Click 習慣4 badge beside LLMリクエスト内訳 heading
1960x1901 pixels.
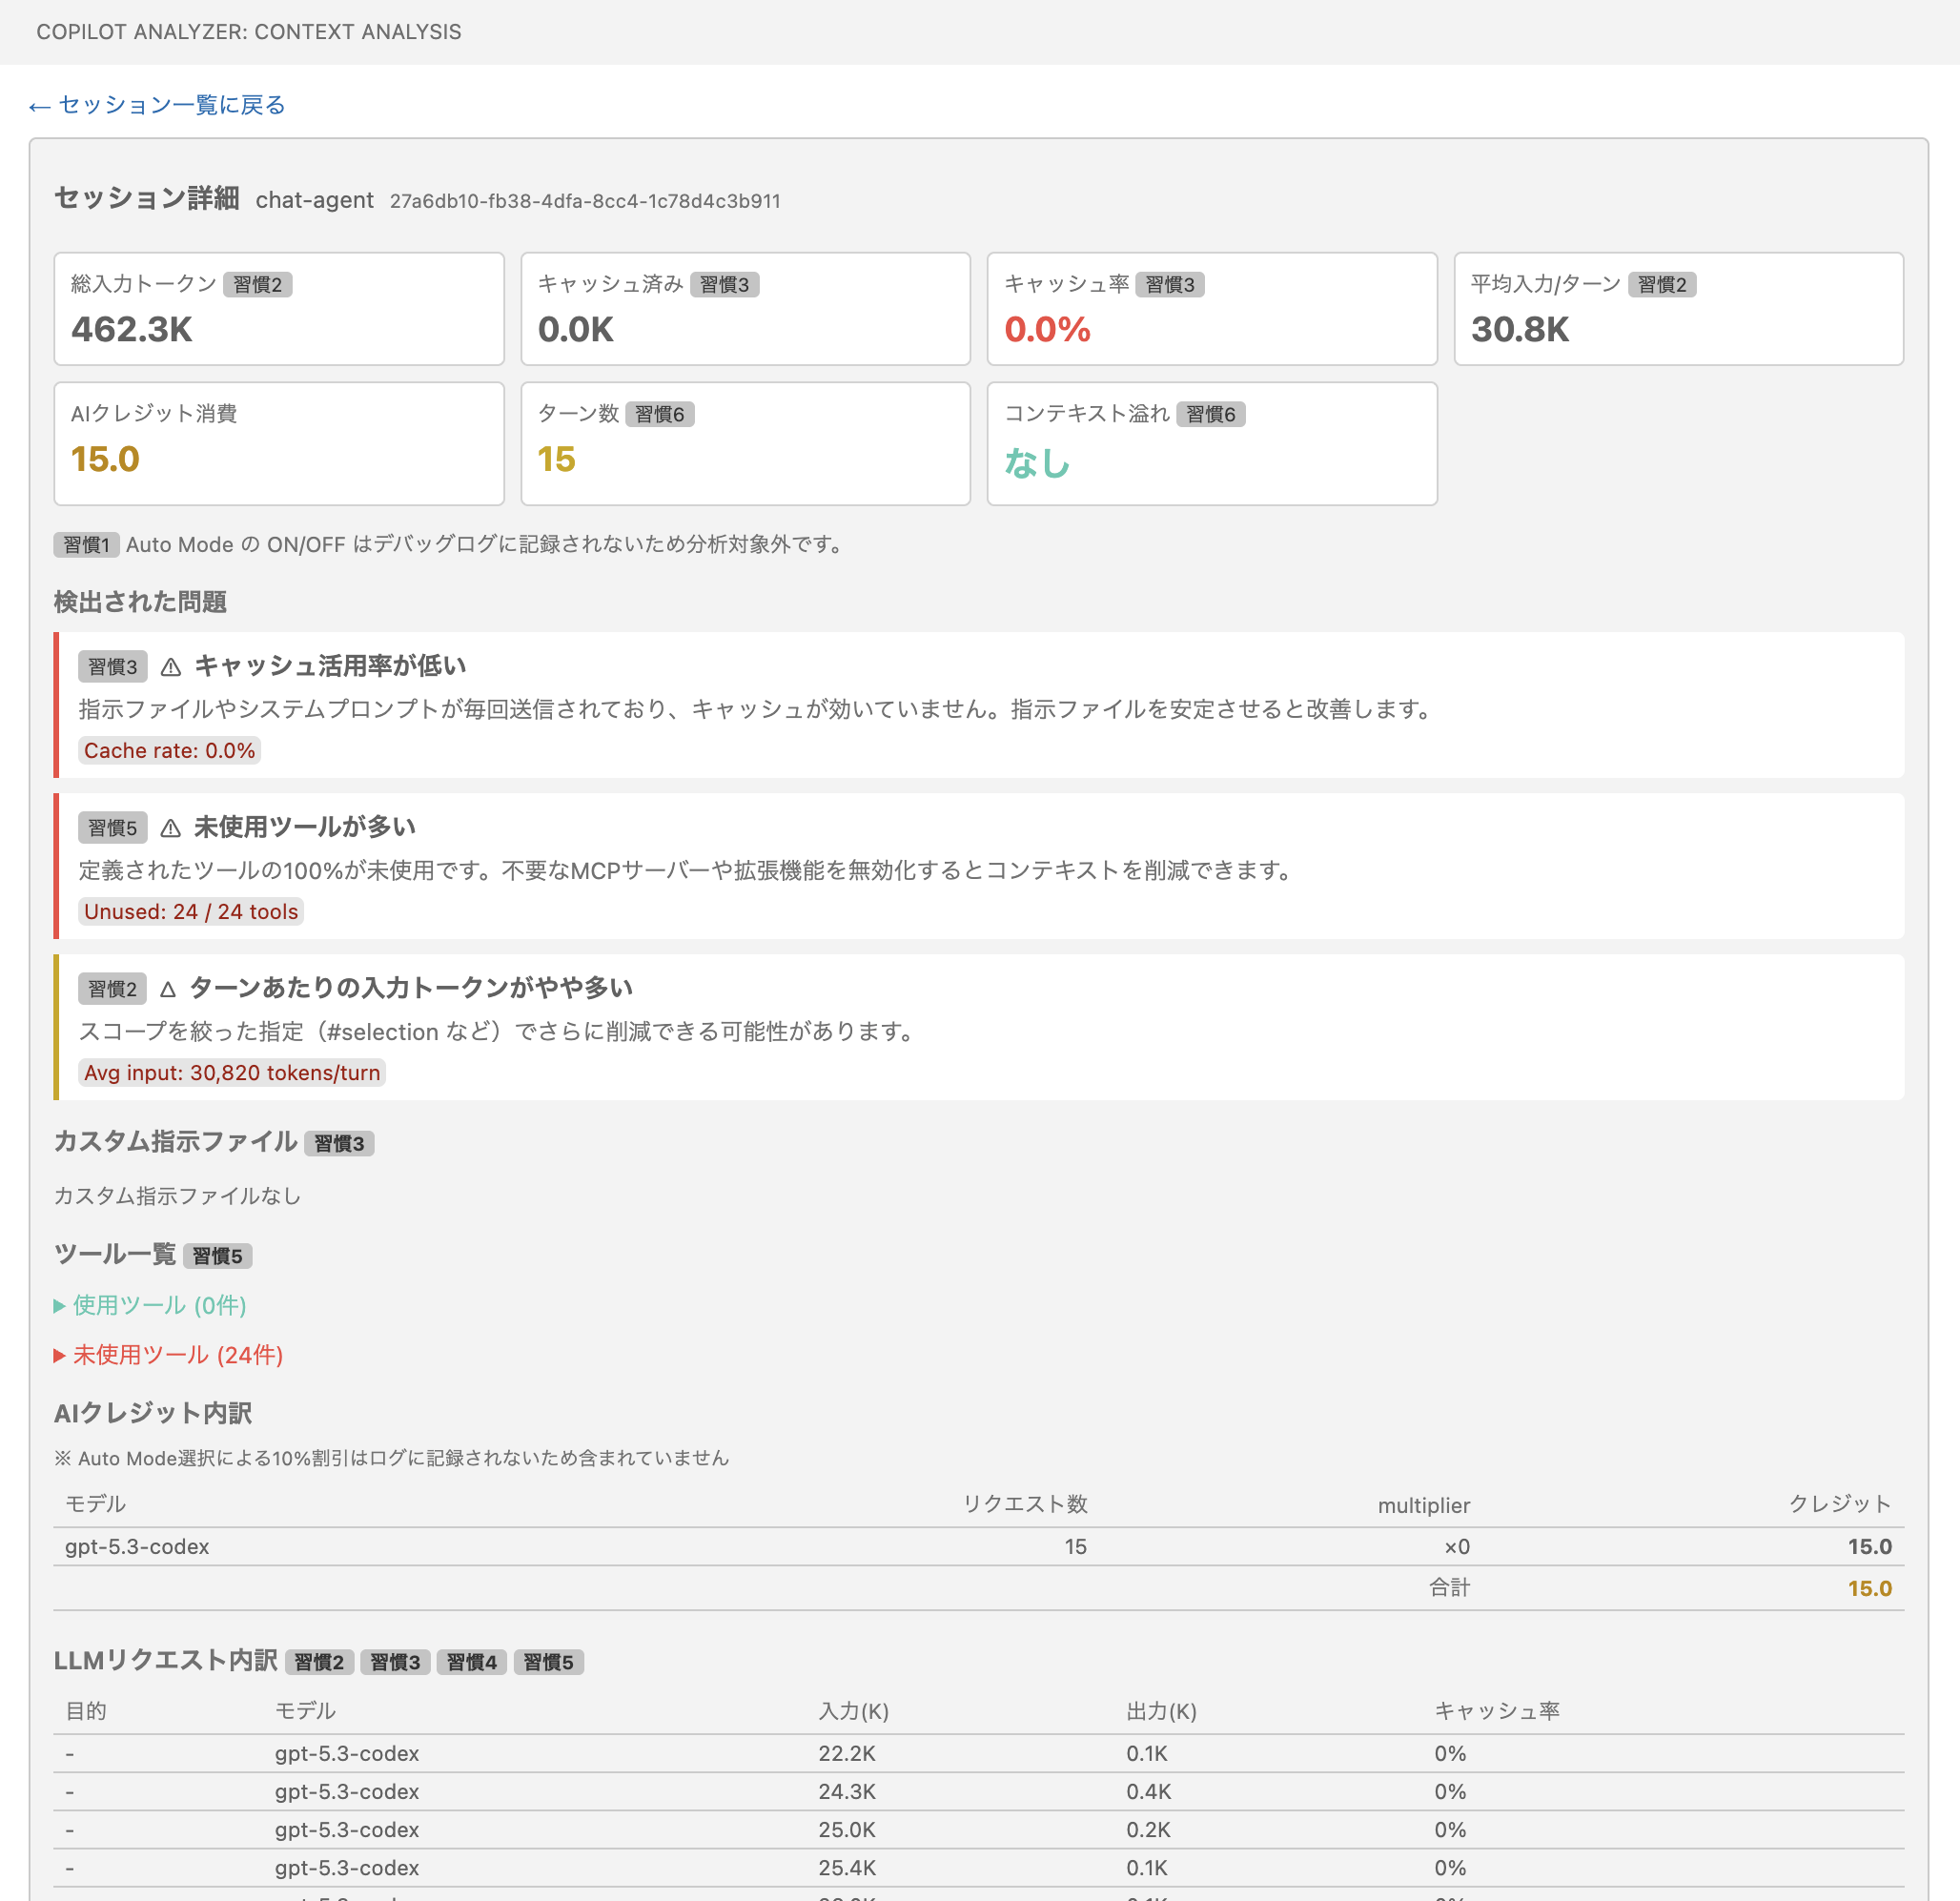tap(472, 1662)
